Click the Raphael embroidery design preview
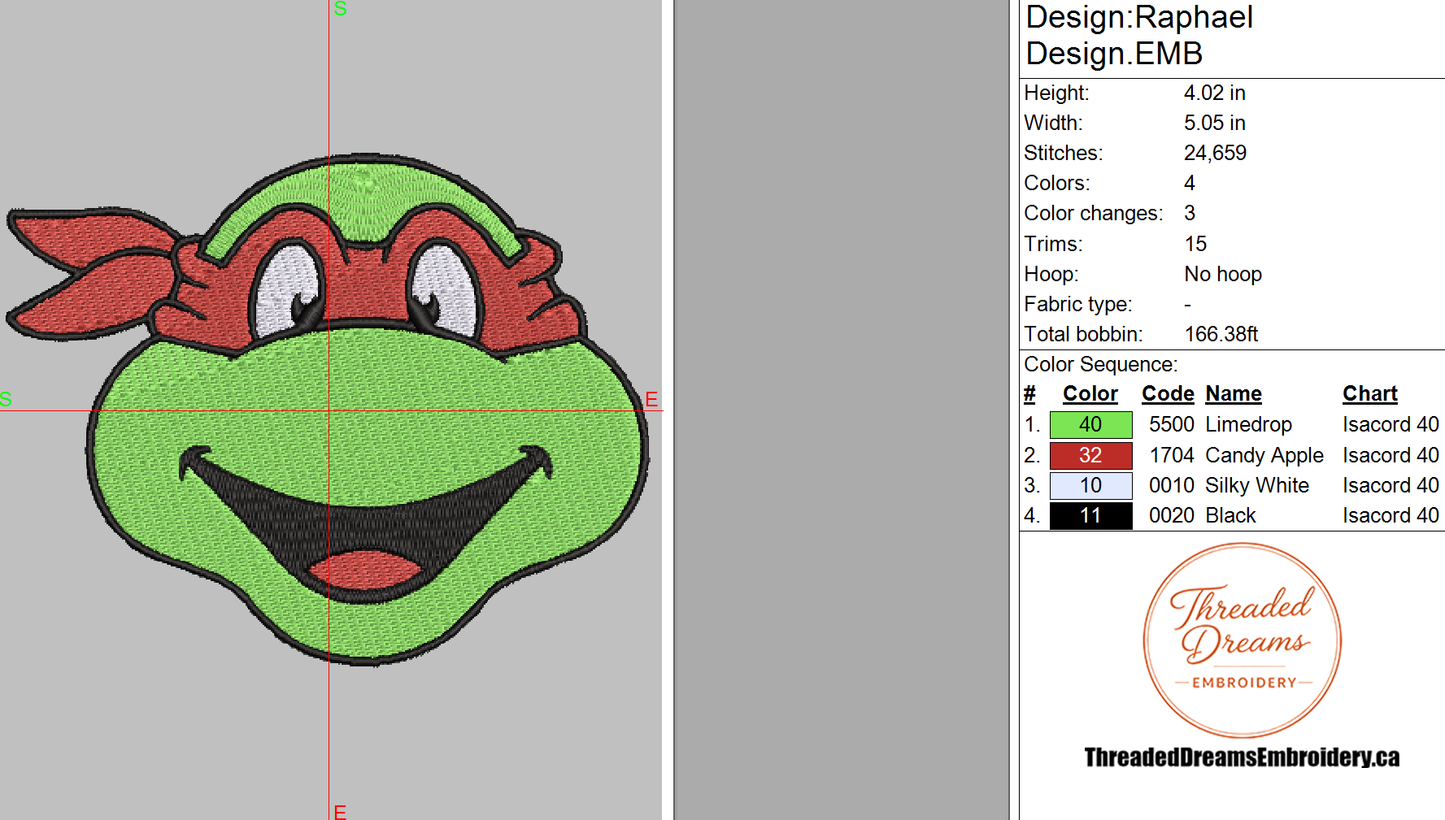1445x820 pixels. pyautogui.click(x=328, y=412)
